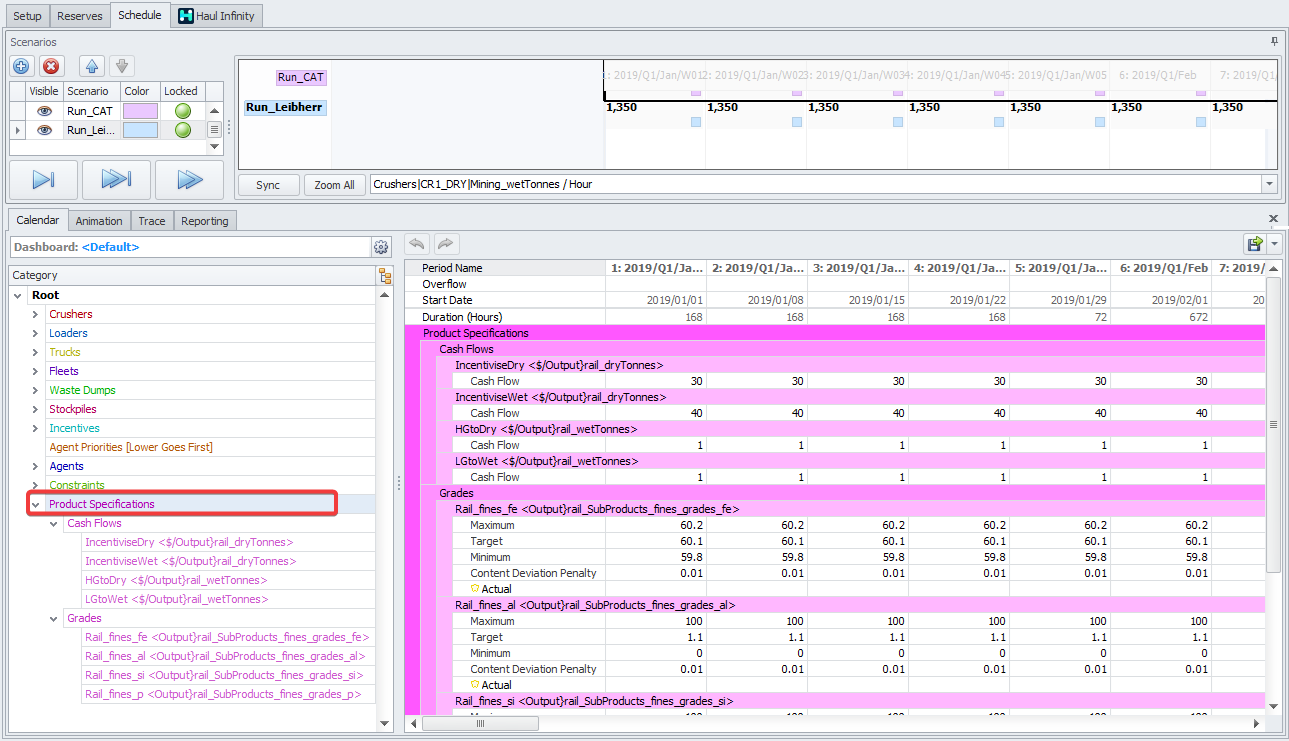Click the category tree layout icon
1289x741 pixels.
[x=385, y=276]
